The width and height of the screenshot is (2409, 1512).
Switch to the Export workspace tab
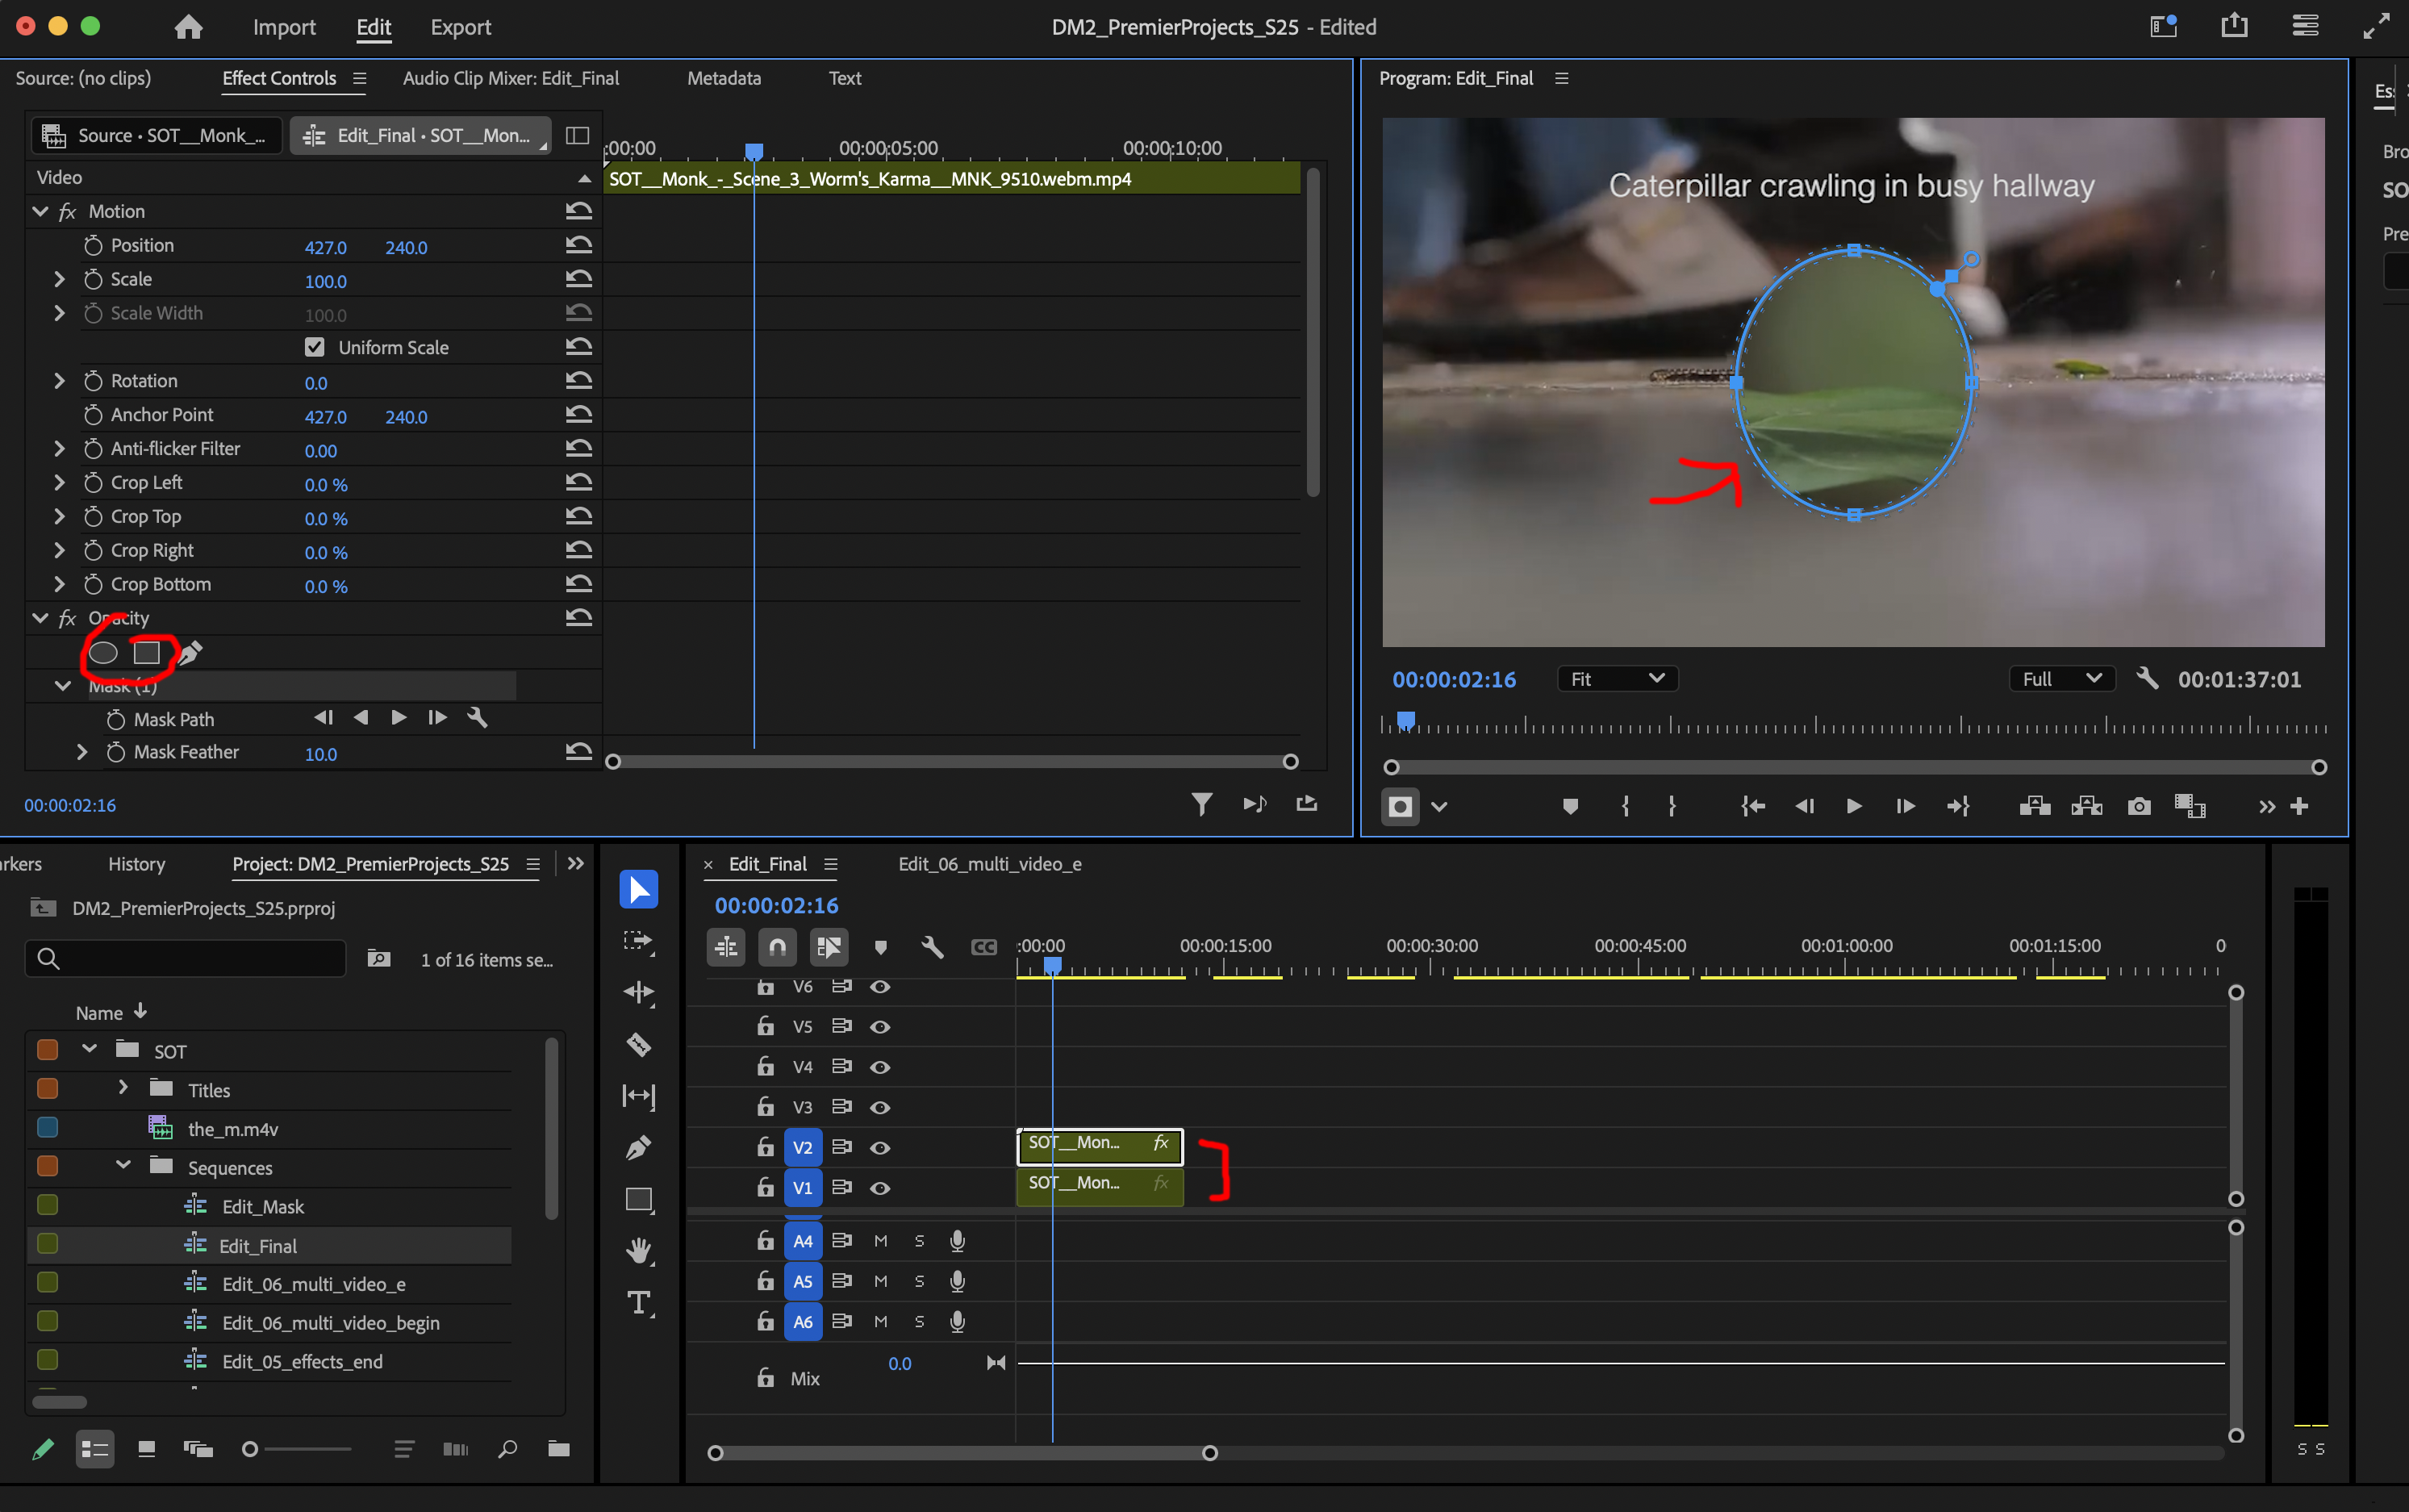click(x=460, y=27)
